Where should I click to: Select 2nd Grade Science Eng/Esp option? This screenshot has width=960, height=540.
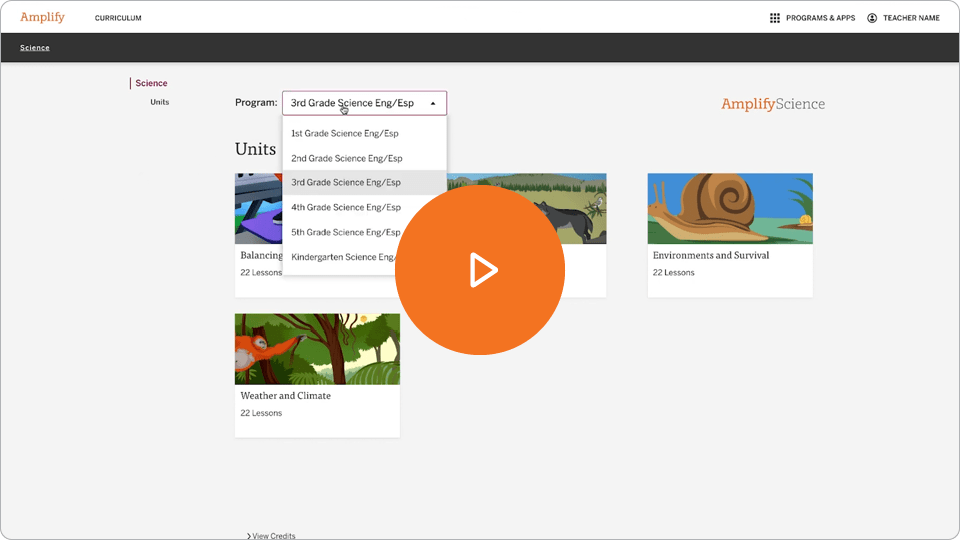pos(364,158)
